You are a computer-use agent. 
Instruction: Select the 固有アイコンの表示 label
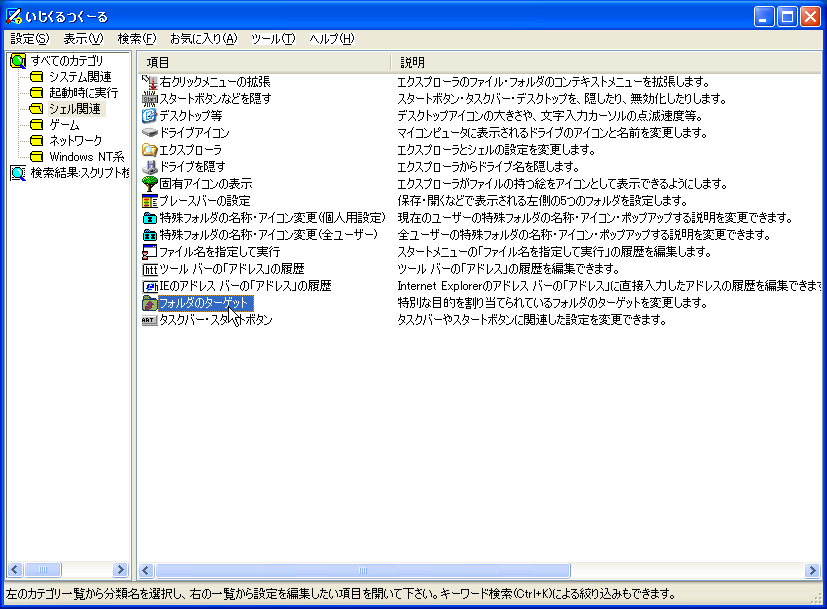(x=206, y=183)
